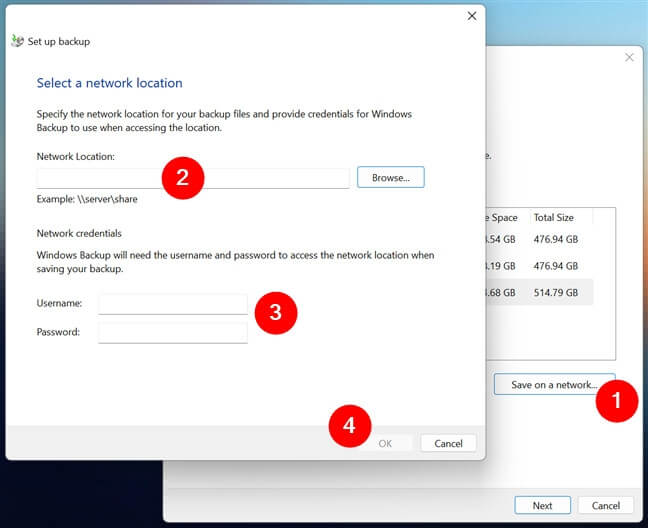Click the Free Space column header
Screen dimensions: 648x528
click(x=501, y=217)
